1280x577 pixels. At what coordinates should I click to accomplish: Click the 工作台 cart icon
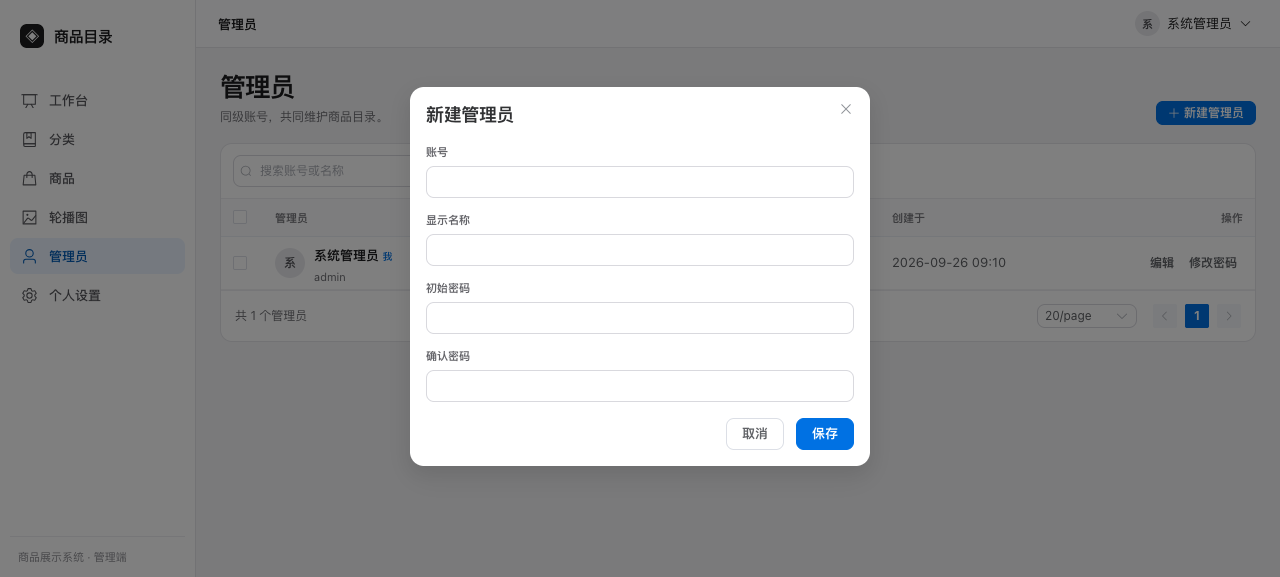tap(30, 101)
